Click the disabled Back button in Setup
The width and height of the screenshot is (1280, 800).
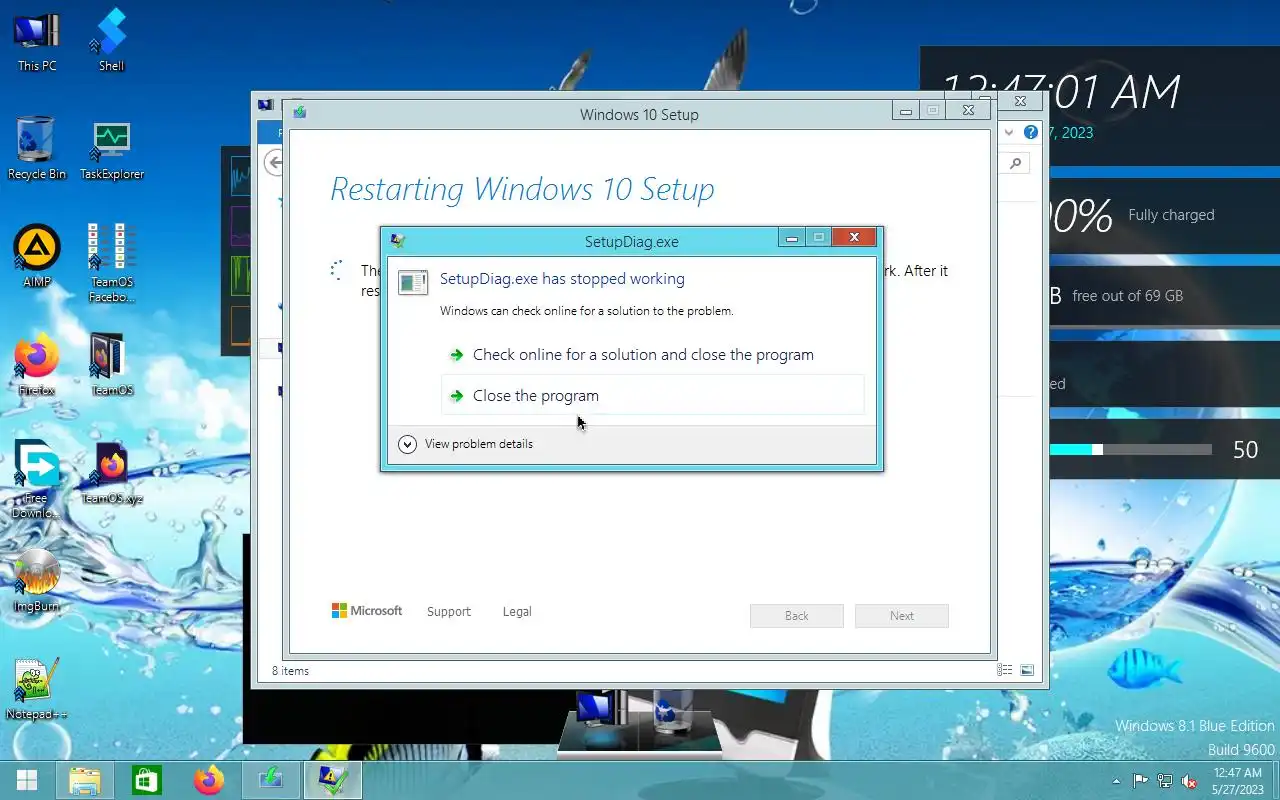(x=797, y=616)
